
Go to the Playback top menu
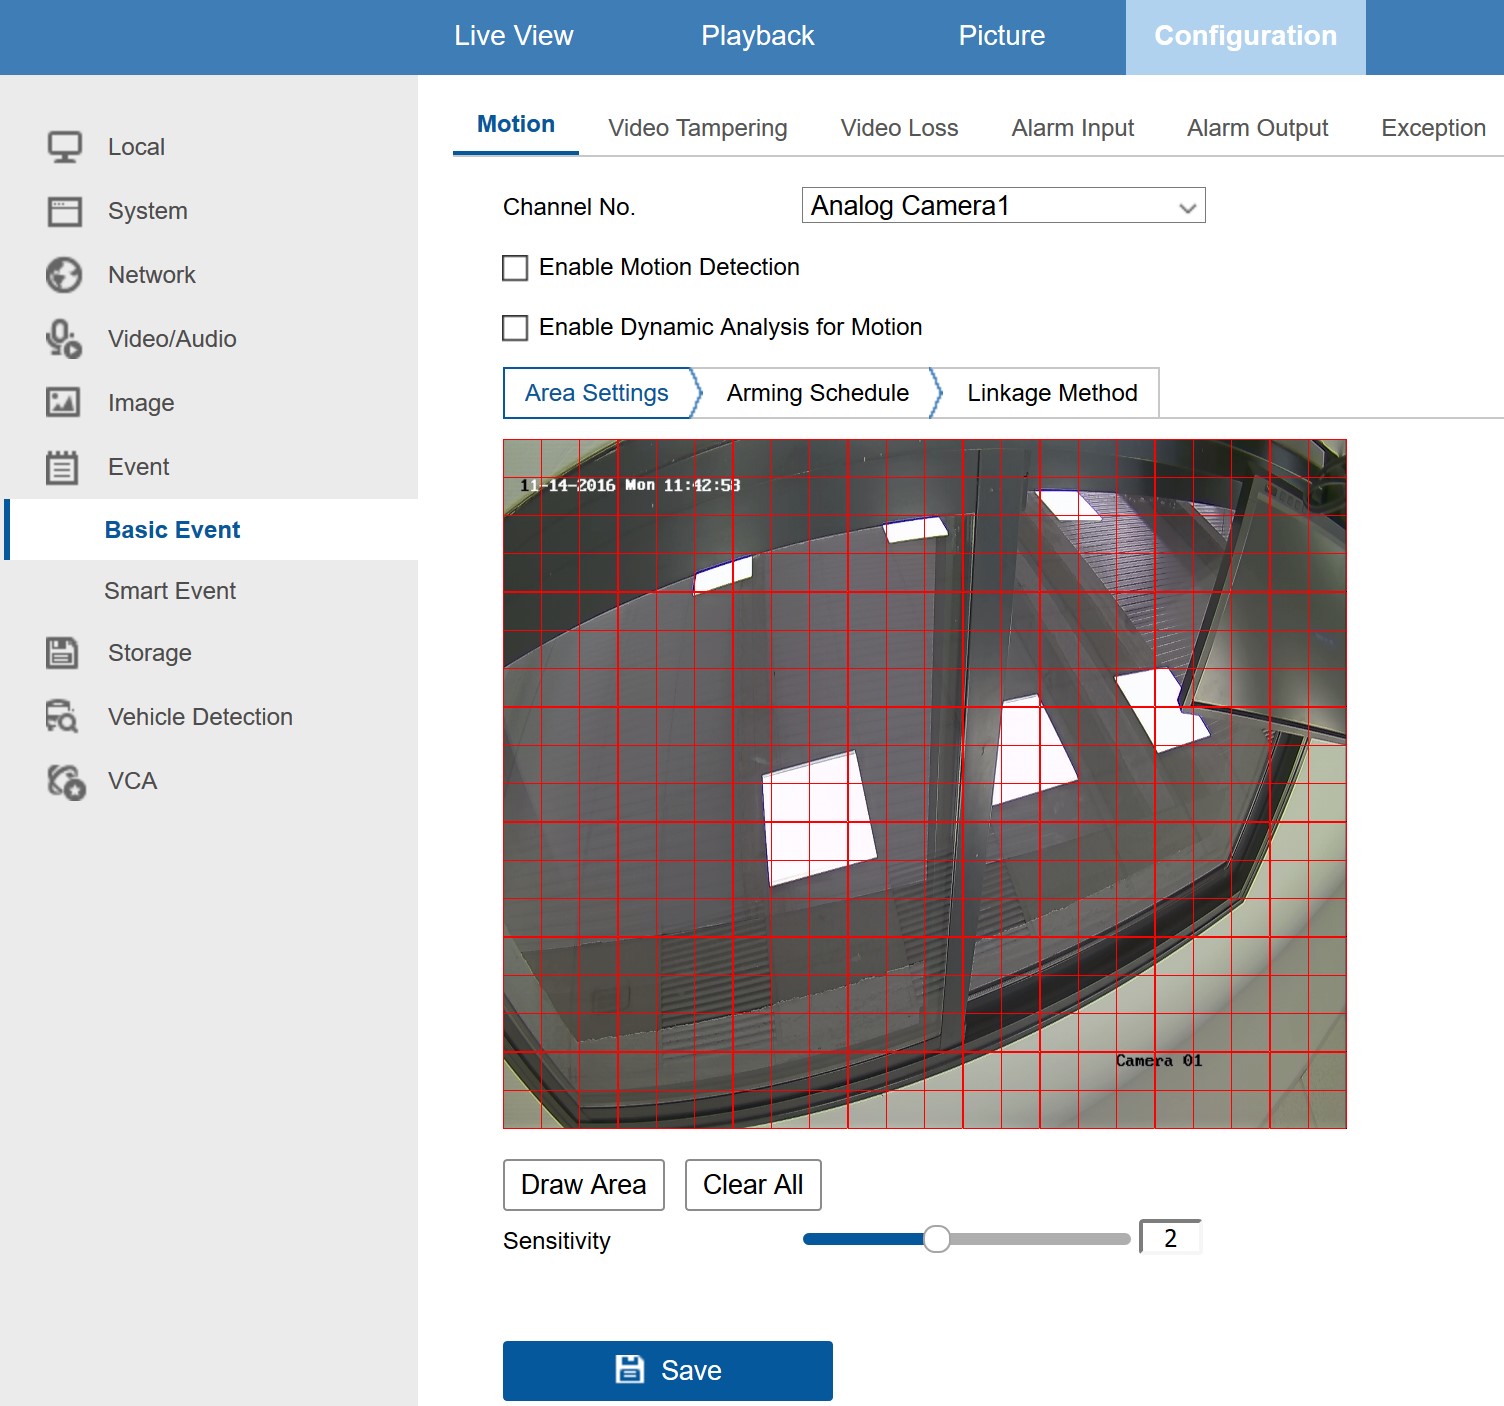[x=758, y=36]
